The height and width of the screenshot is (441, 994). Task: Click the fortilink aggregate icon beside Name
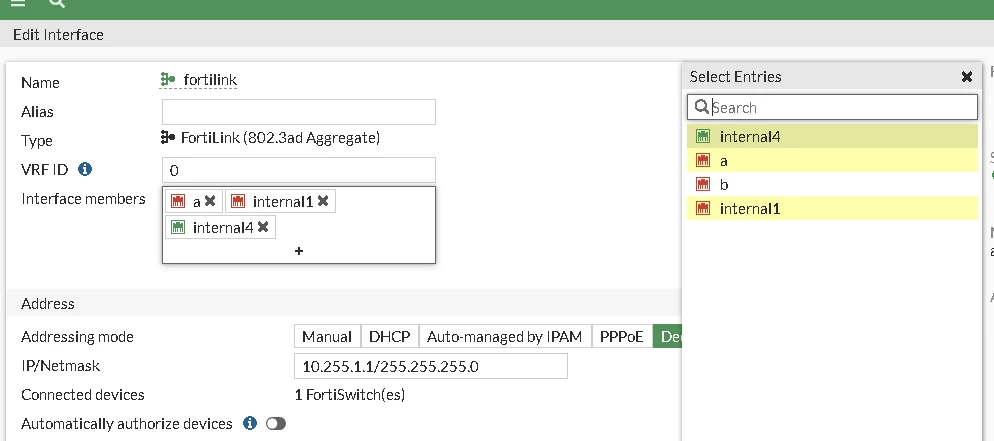168,79
